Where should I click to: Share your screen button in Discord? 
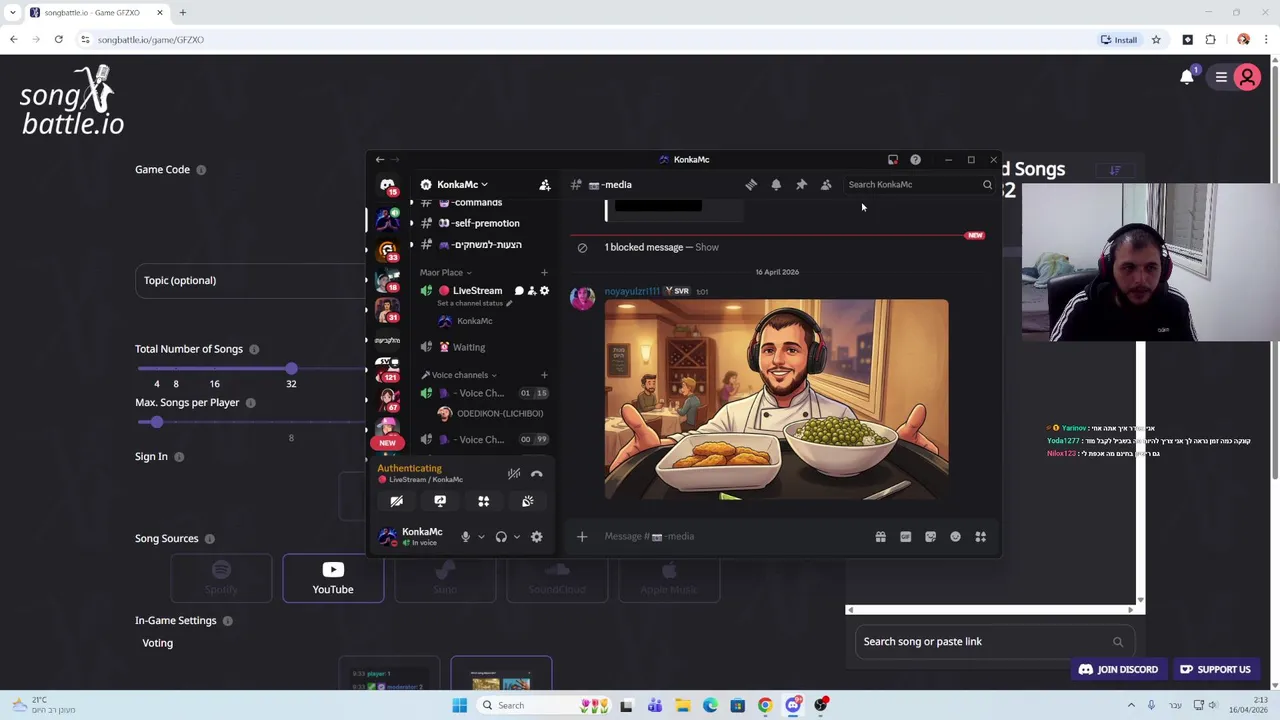point(440,501)
